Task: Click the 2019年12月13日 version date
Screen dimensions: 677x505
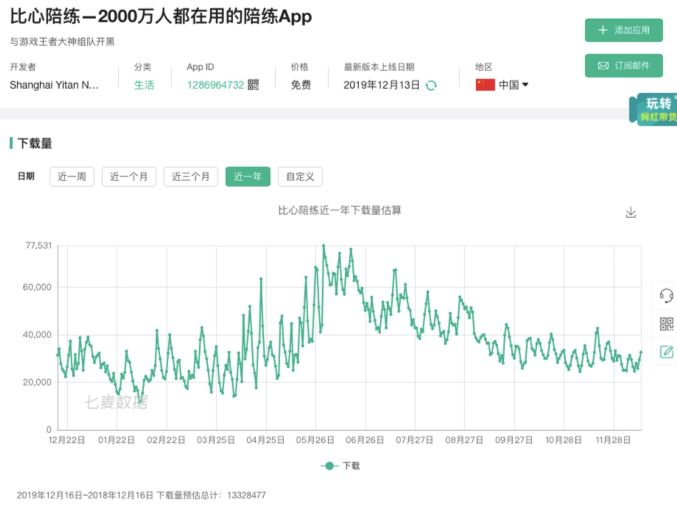Action: click(x=382, y=85)
